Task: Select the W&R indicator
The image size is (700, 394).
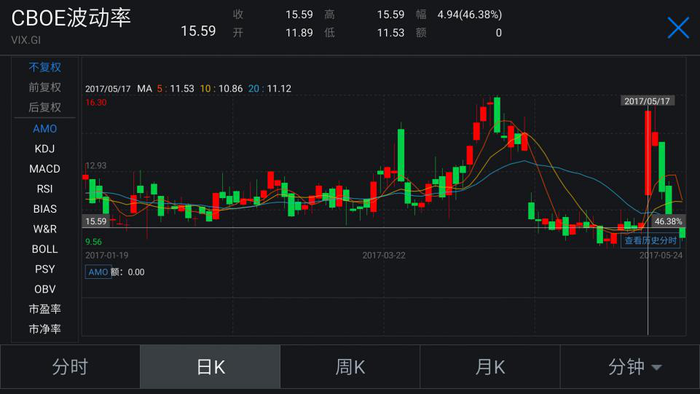Action: (x=45, y=229)
